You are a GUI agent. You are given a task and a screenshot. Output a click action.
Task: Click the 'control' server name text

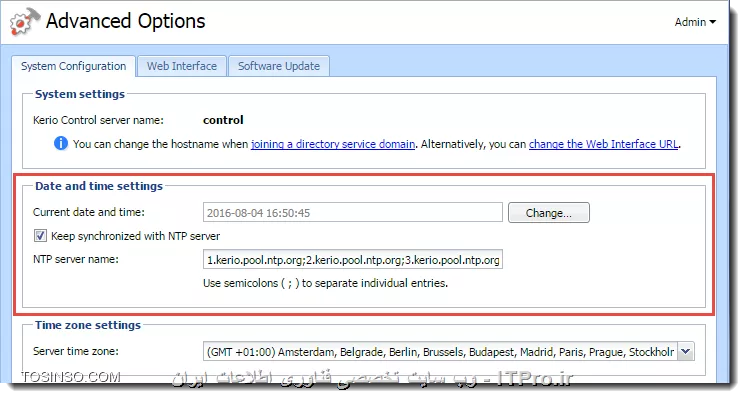223,120
